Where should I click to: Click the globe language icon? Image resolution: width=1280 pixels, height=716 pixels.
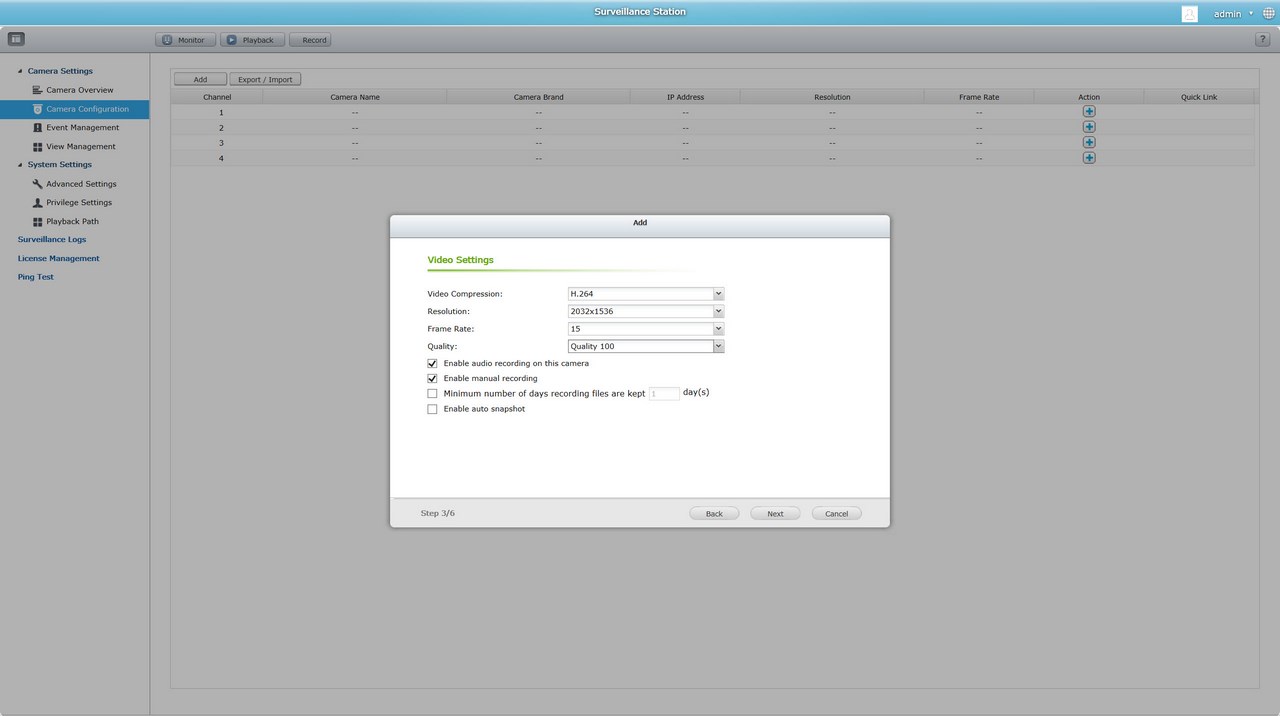1269,13
